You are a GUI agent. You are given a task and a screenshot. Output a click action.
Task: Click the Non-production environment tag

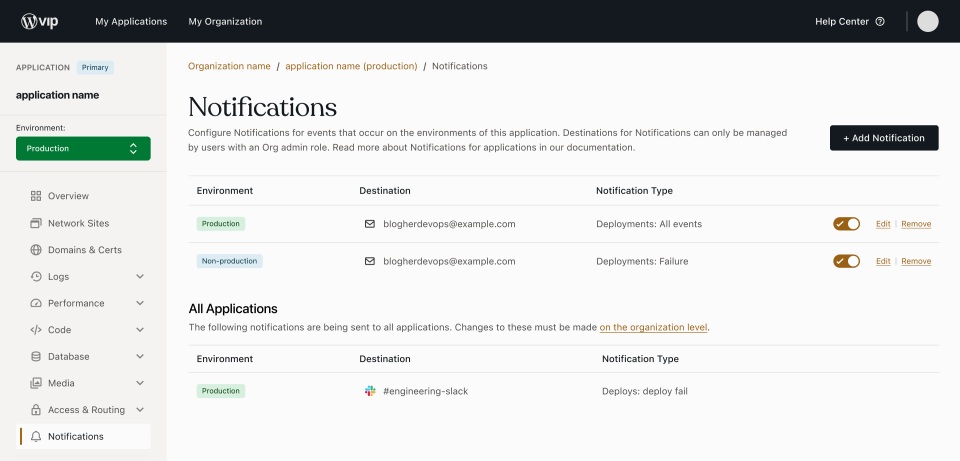pos(230,261)
